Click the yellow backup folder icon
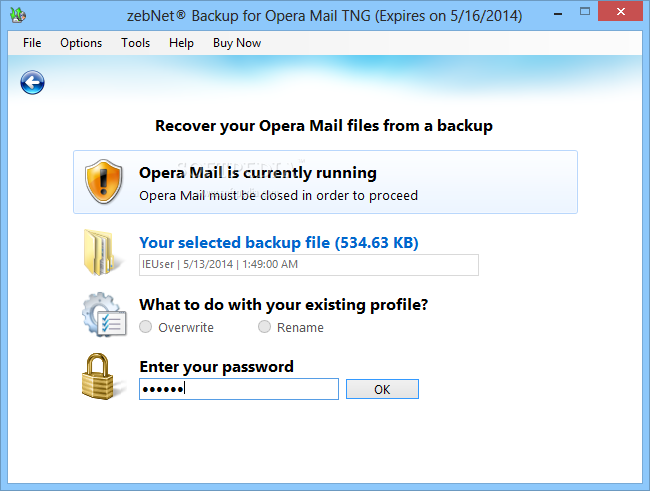The image size is (650, 491). click(x=102, y=252)
